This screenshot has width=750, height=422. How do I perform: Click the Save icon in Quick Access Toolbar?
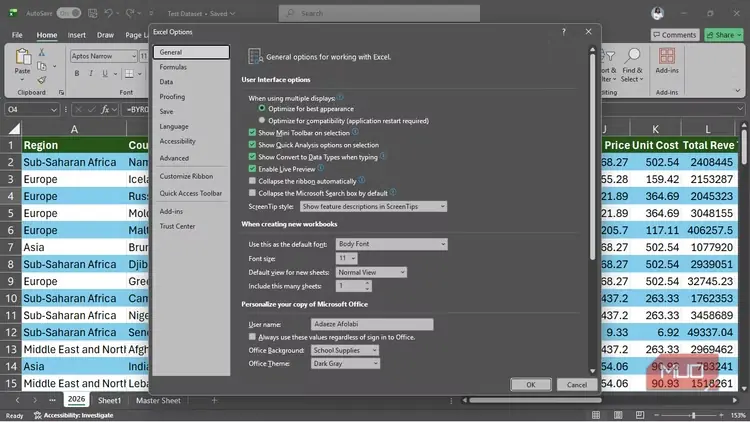(93, 13)
